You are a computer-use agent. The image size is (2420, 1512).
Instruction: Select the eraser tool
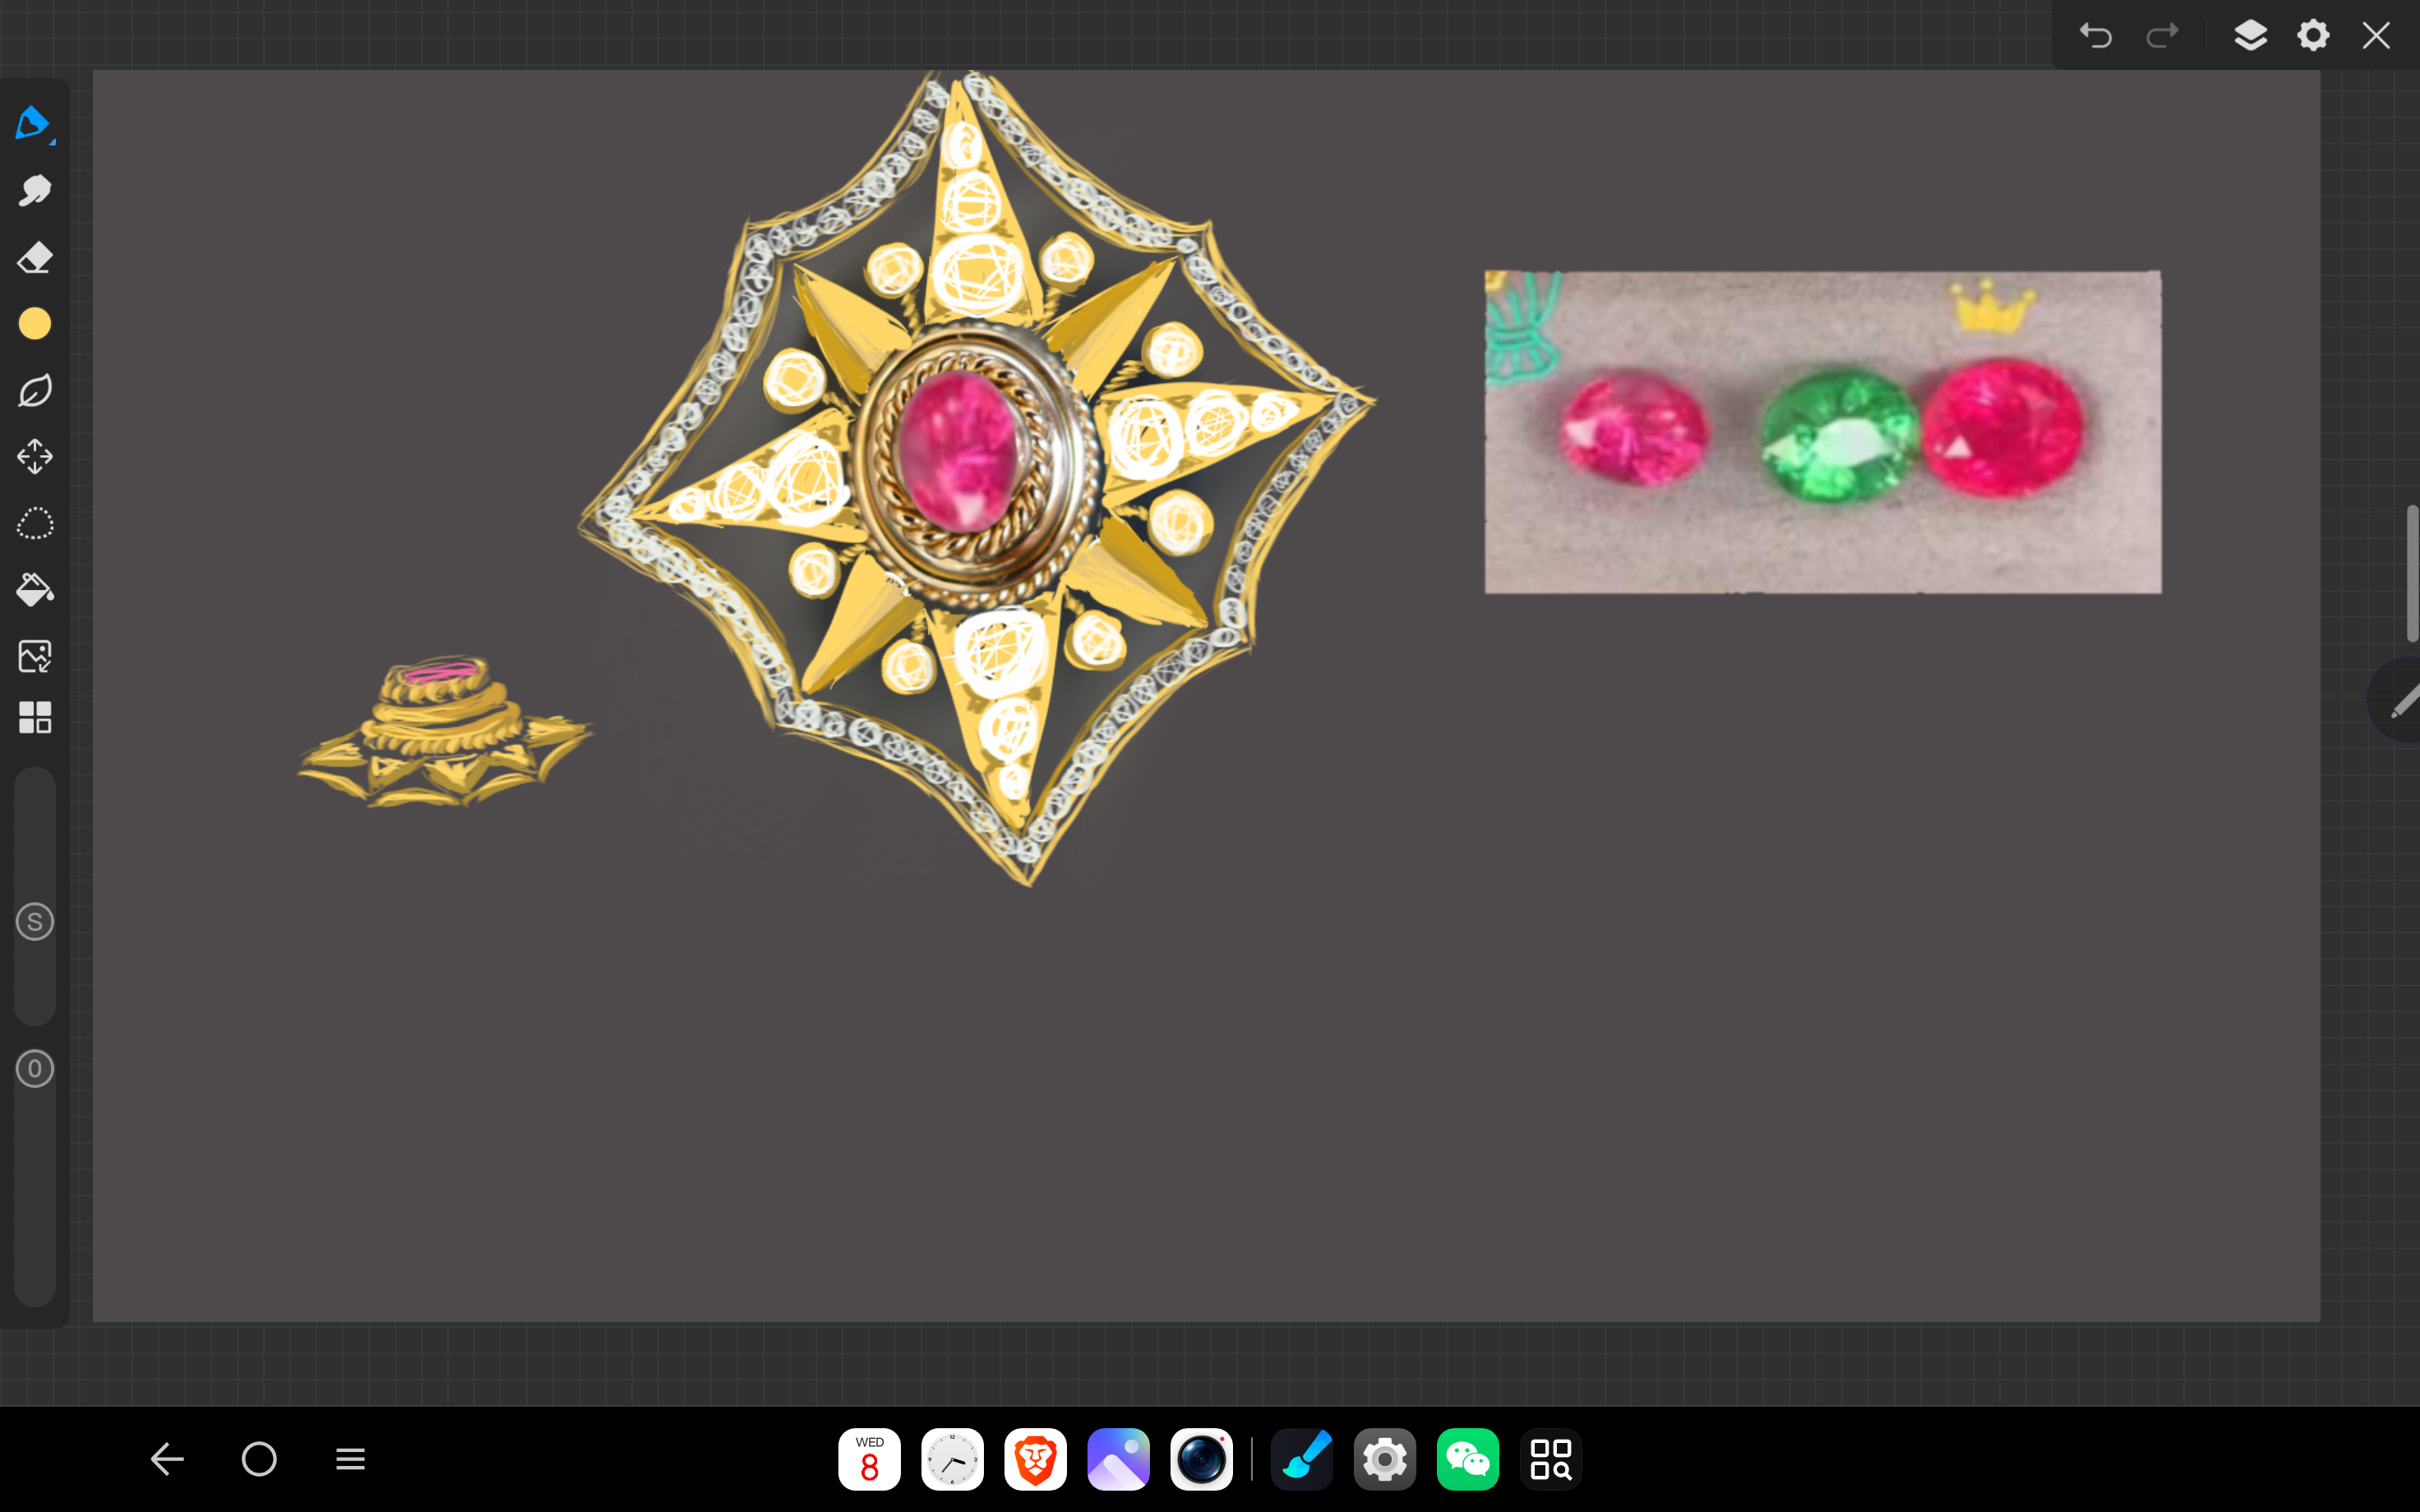(34, 257)
